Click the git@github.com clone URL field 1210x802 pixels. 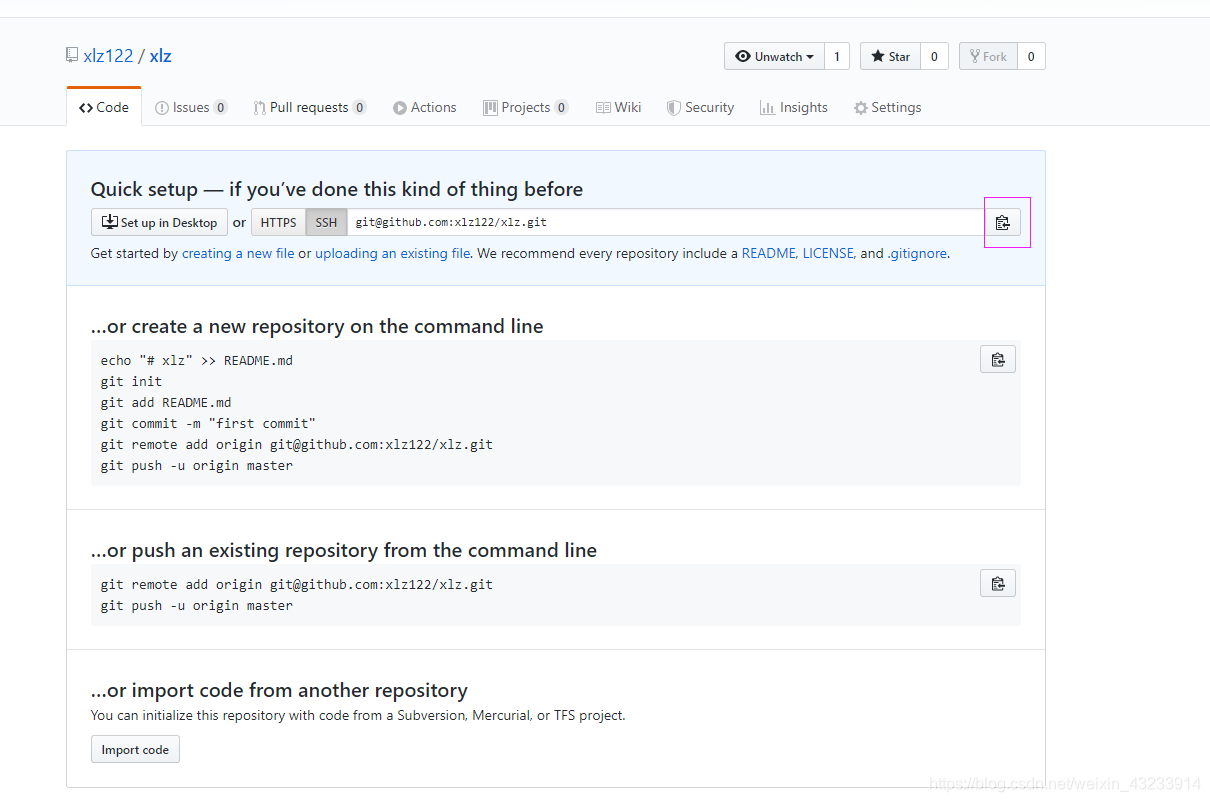[x=665, y=222]
